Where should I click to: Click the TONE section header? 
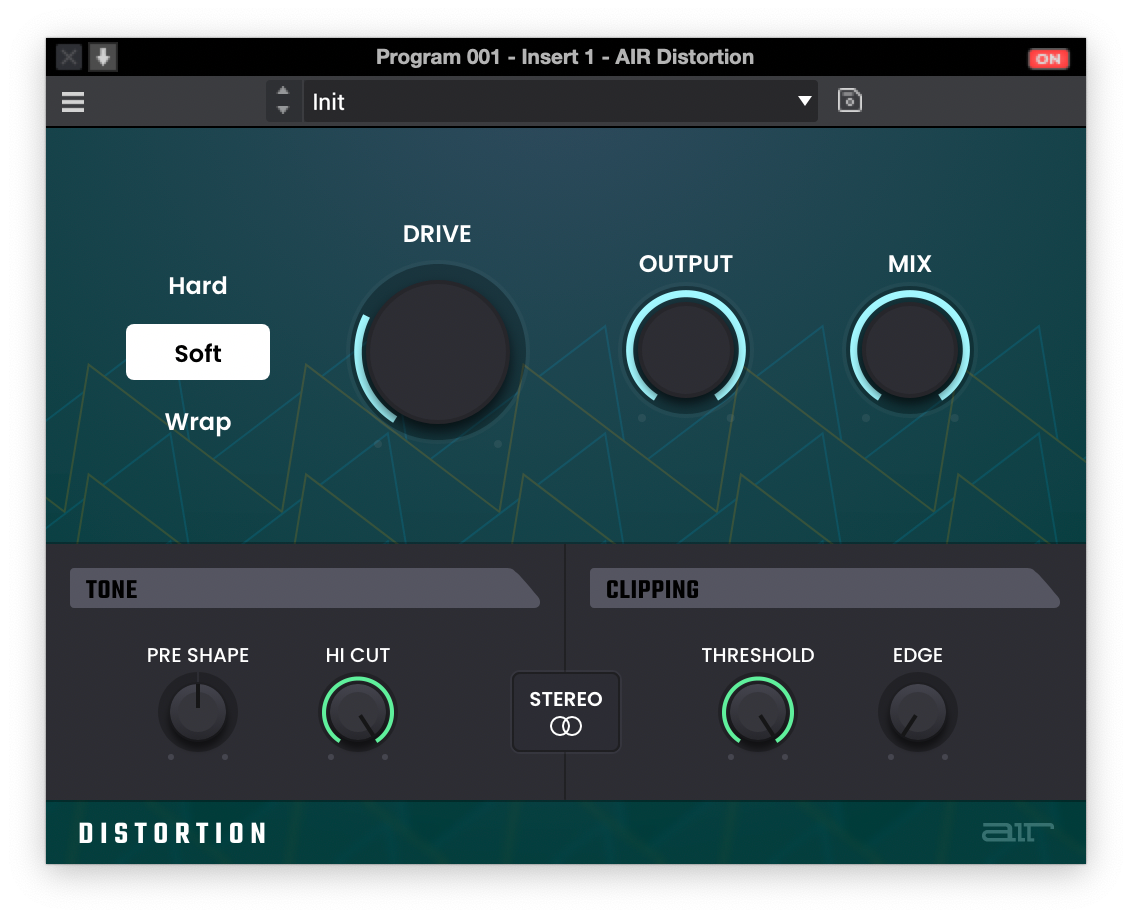point(305,588)
